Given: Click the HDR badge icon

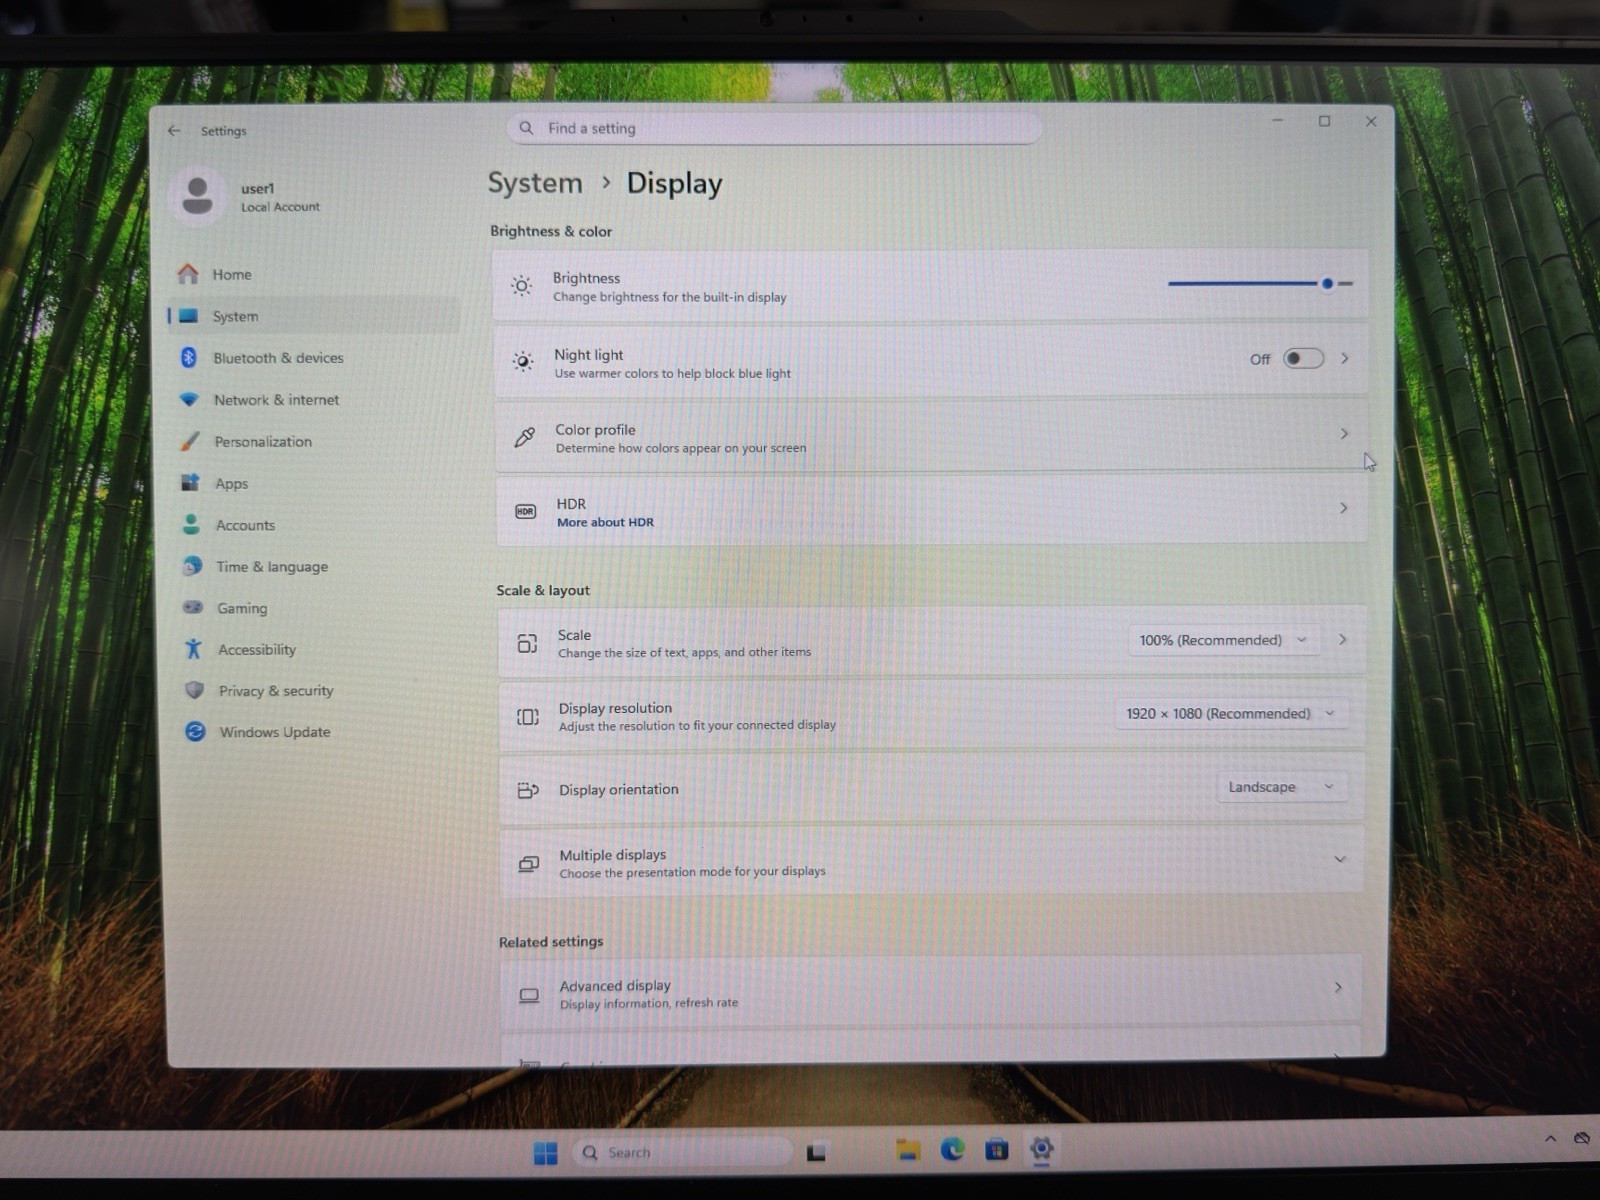Looking at the screenshot, I should pos(525,512).
